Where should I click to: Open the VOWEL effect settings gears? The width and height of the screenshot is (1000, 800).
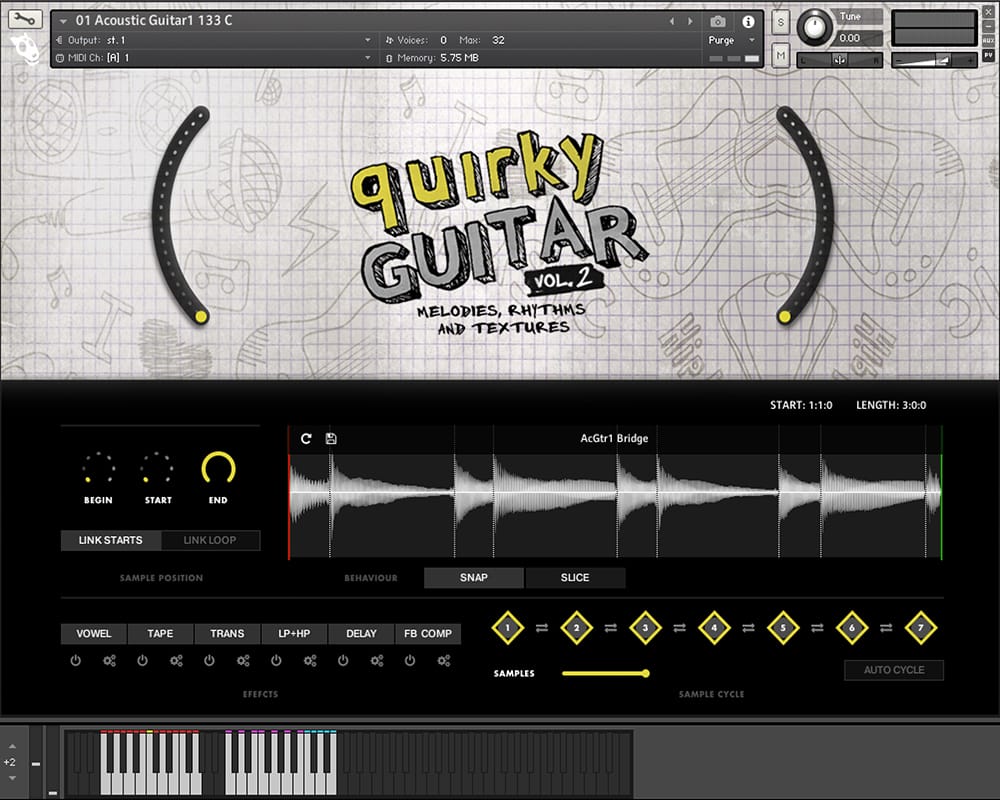pyautogui.click(x=109, y=661)
